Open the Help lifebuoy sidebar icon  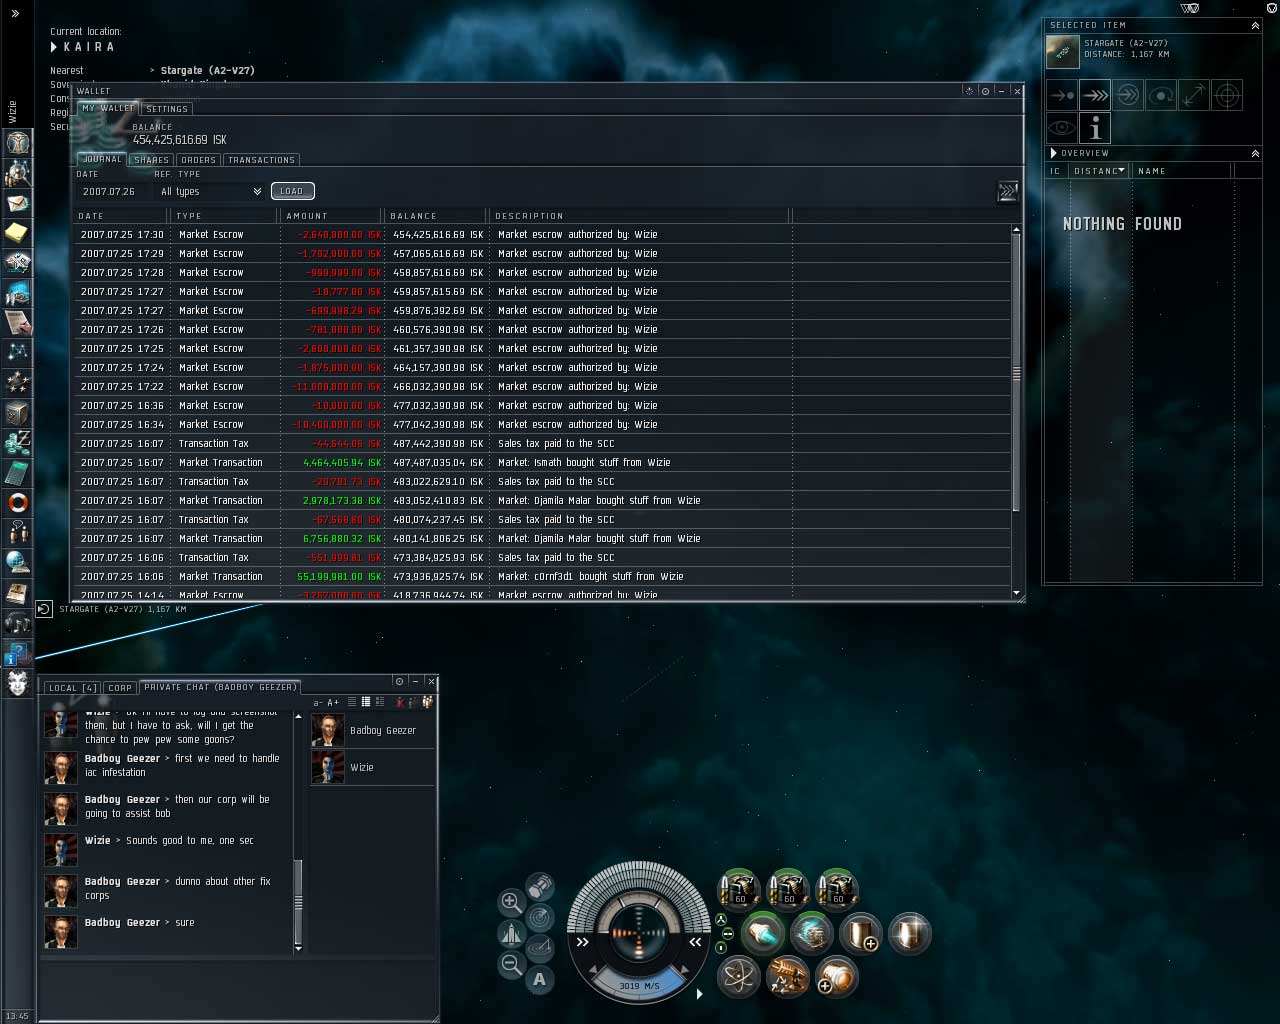tap(18, 502)
